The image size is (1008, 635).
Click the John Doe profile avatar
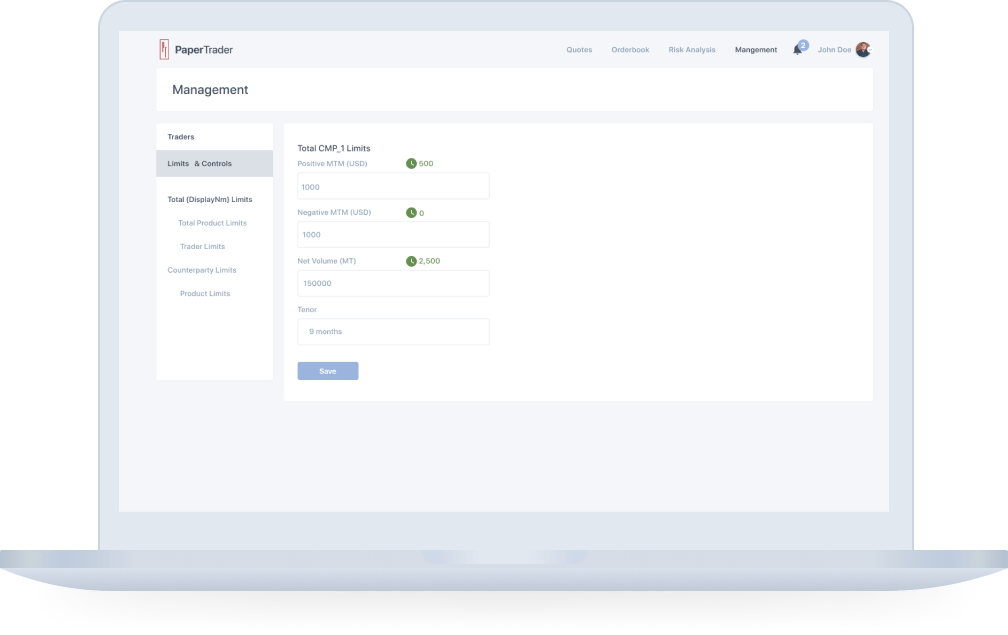click(x=863, y=49)
